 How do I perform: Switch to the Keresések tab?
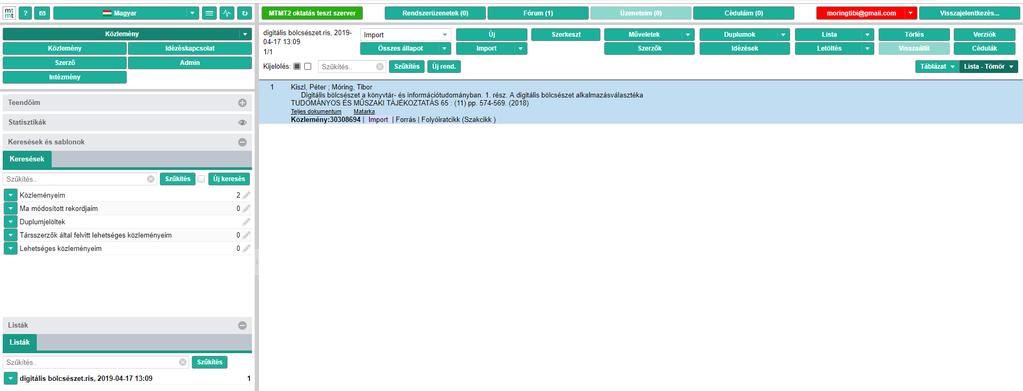click(27, 159)
